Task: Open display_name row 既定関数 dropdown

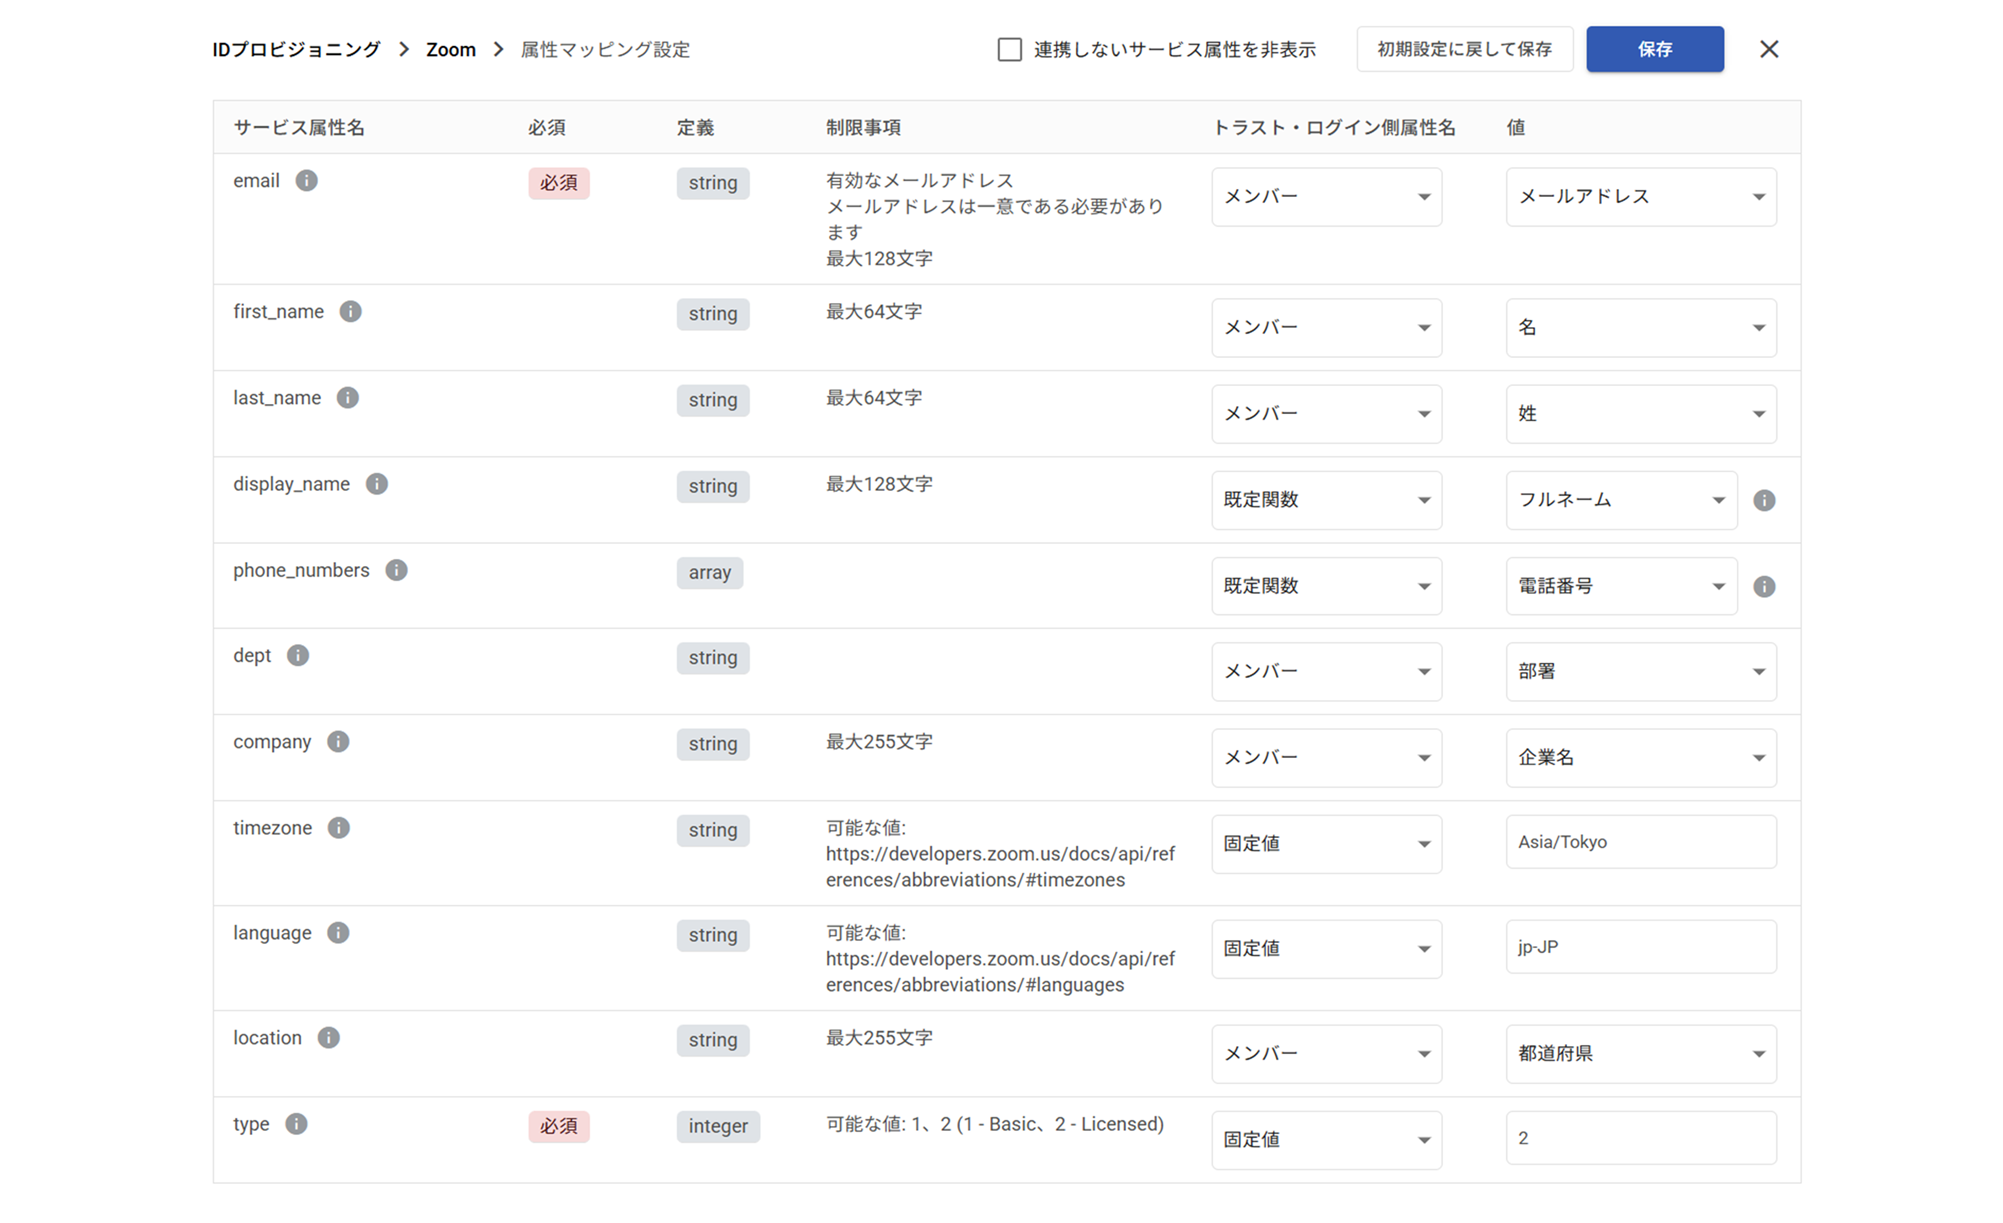Action: pos(1326,500)
